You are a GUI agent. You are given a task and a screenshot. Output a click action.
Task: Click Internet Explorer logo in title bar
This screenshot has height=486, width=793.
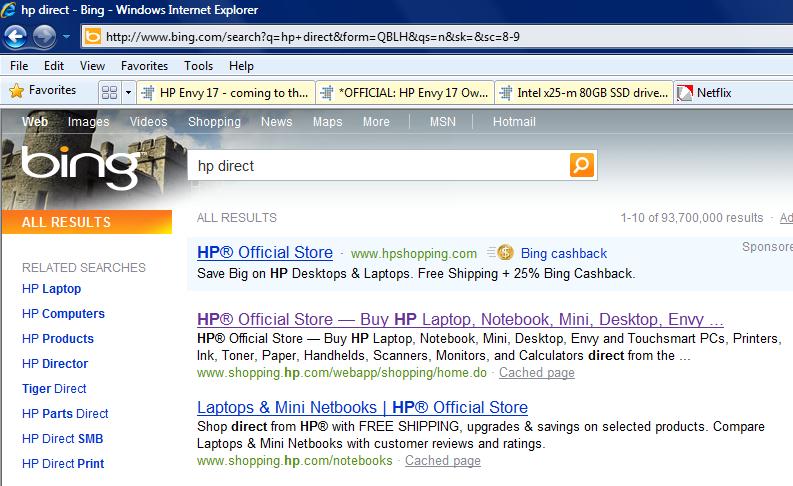(x=9, y=10)
